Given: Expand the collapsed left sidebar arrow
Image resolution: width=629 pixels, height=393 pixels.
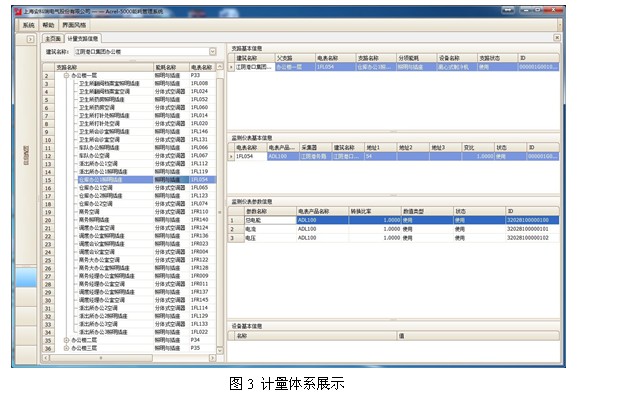Looking at the screenshot, I should click(30, 39).
